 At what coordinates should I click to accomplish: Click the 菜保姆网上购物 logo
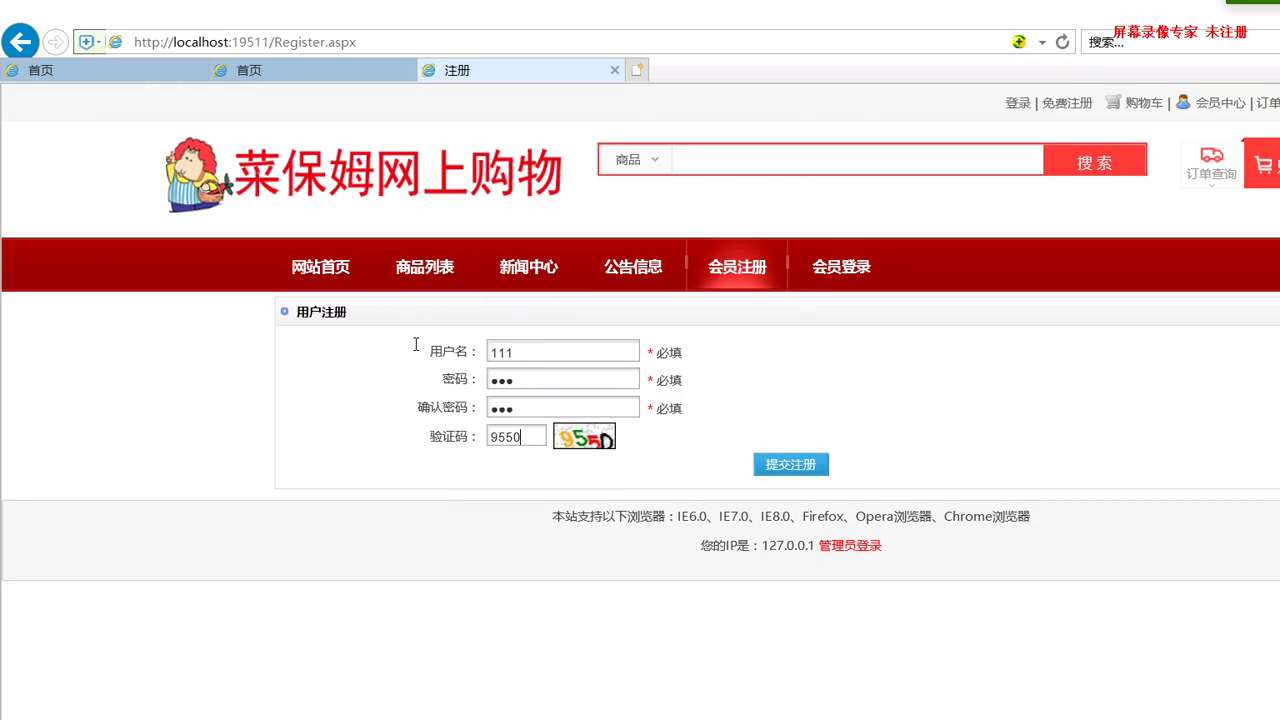pyautogui.click(x=364, y=175)
